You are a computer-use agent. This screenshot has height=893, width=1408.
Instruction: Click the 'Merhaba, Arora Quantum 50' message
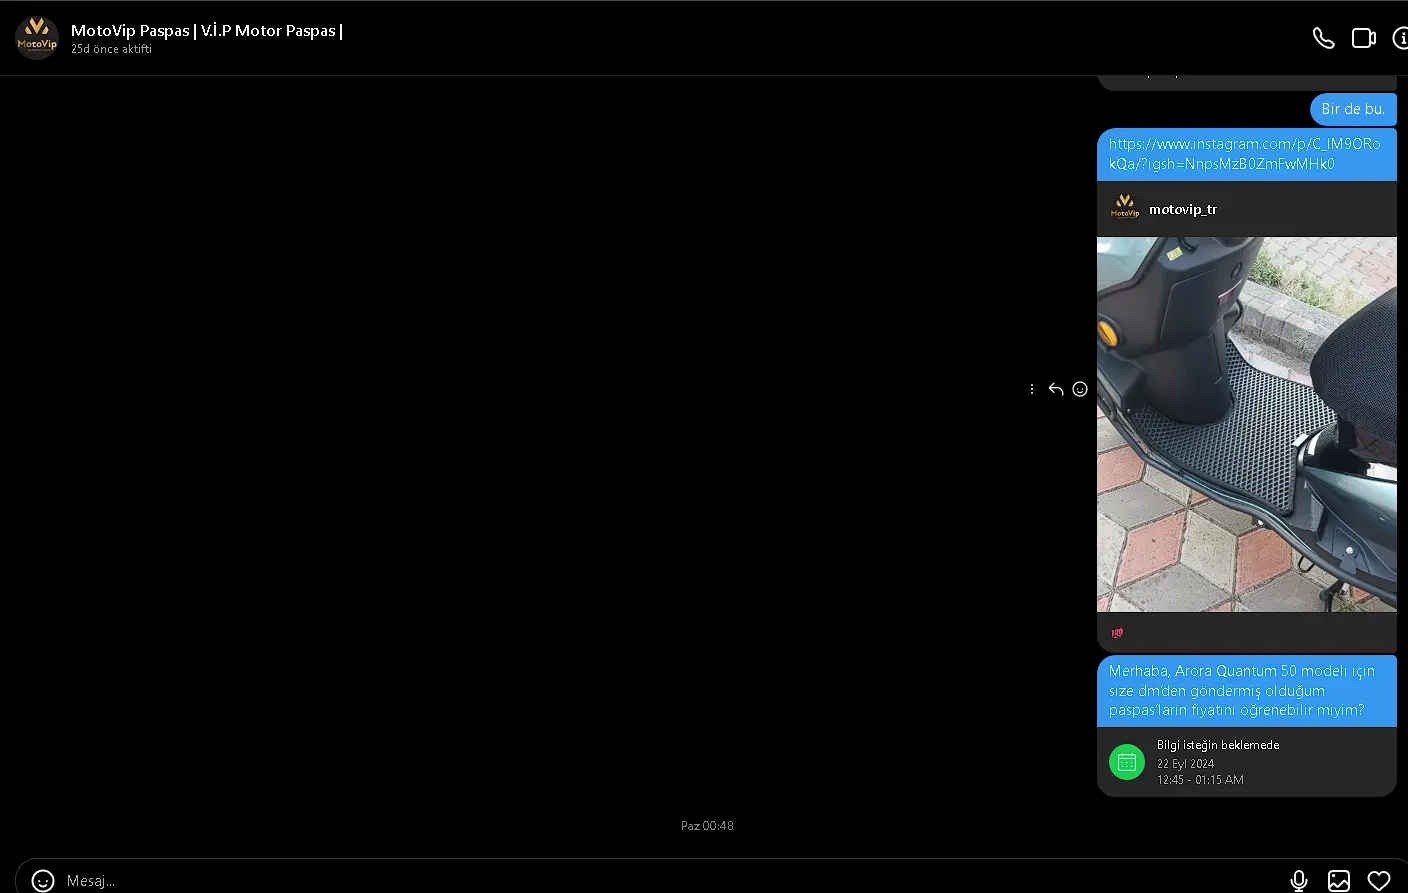[1247, 690]
